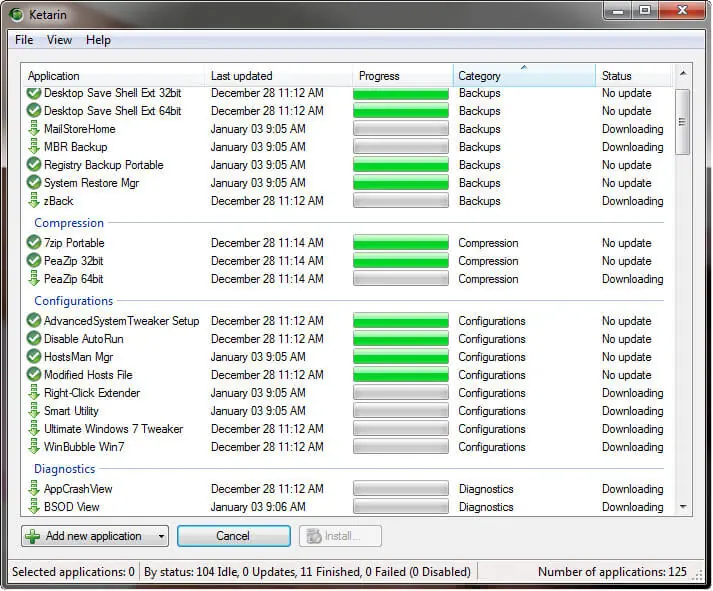Click the download icon next to PeaZip 64bit
Image resolution: width=713 pixels, height=591 pixels.
(34, 279)
